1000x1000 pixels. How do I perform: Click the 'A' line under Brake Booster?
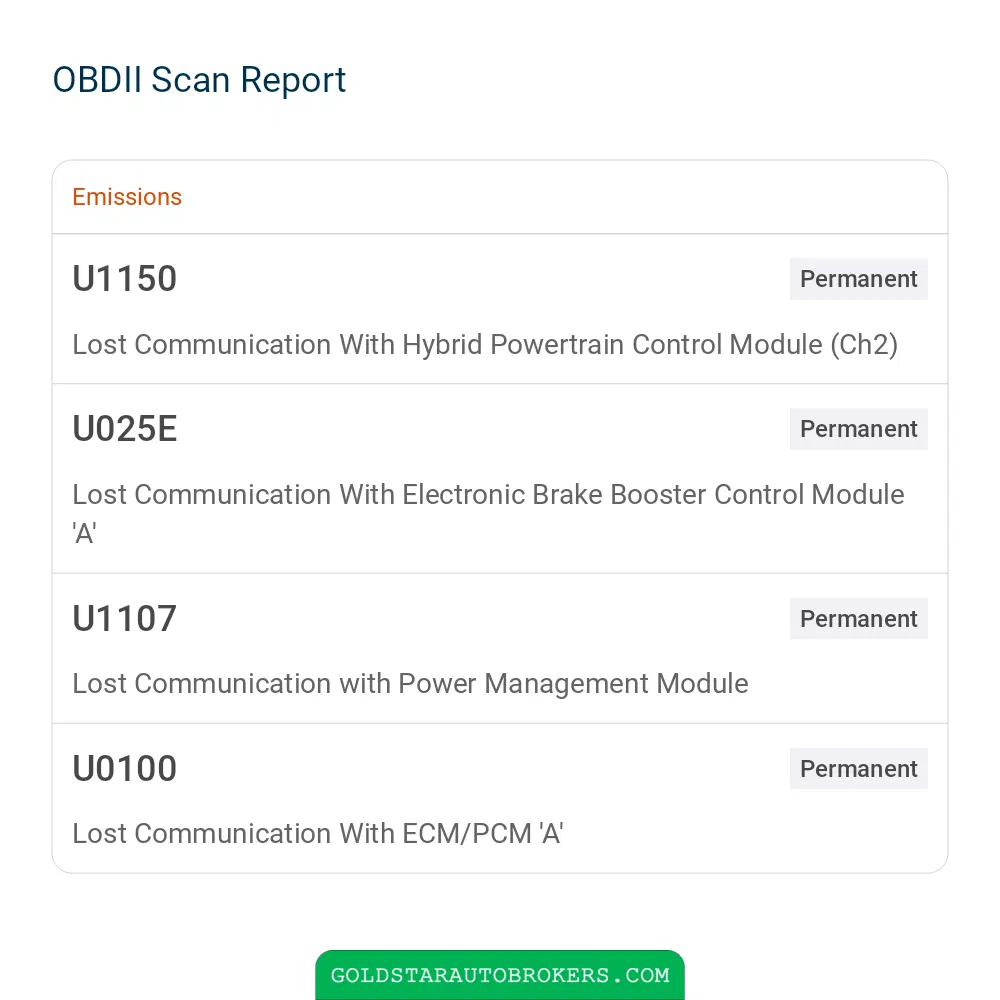[84, 533]
